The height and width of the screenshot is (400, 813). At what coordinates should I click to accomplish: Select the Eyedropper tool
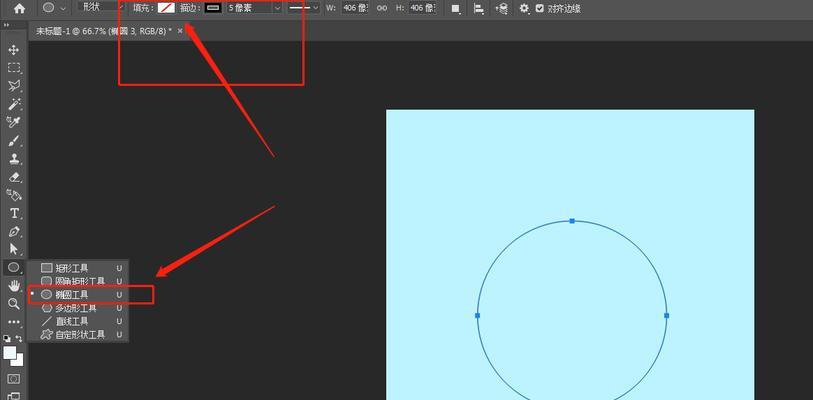coord(14,122)
